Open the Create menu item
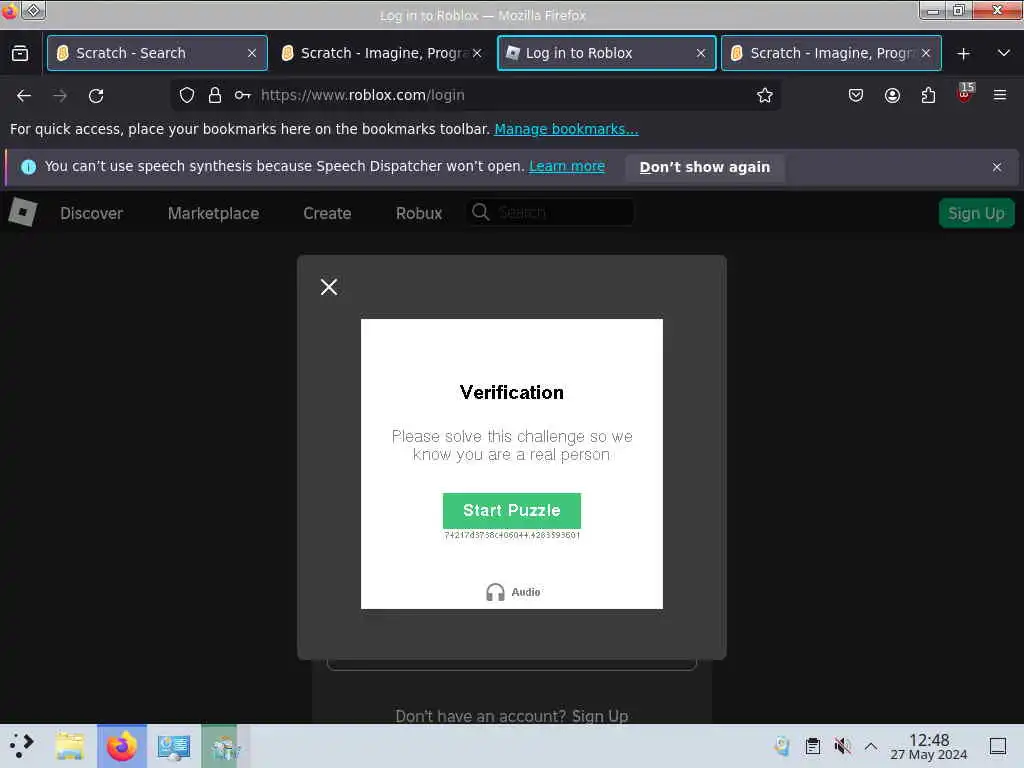Image resolution: width=1024 pixels, height=768 pixels. 327,214
